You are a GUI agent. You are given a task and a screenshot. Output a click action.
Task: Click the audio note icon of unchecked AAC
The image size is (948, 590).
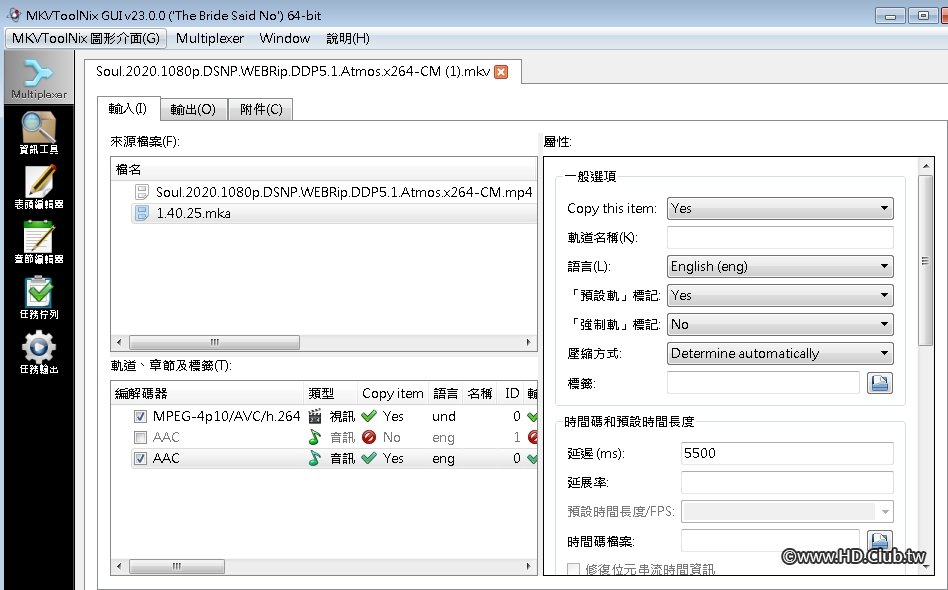coord(315,437)
